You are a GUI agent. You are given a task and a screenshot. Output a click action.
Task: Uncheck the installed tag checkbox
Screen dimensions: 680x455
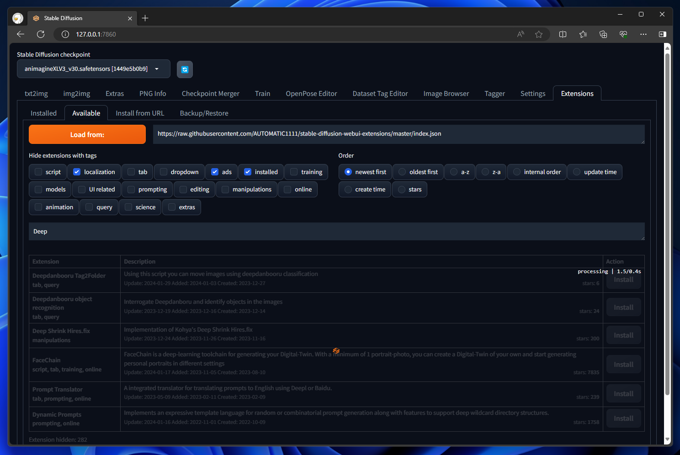[248, 172]
